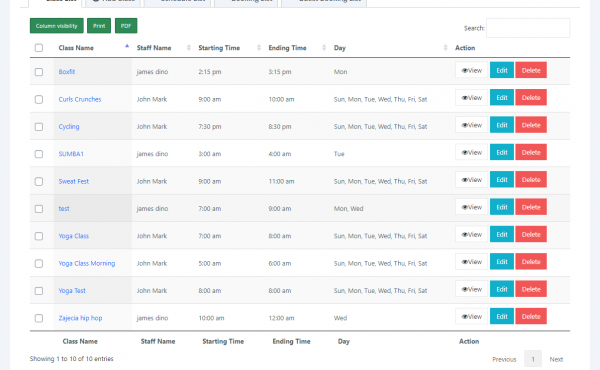Select the Yoga Test row checkbox

point(39,291)
